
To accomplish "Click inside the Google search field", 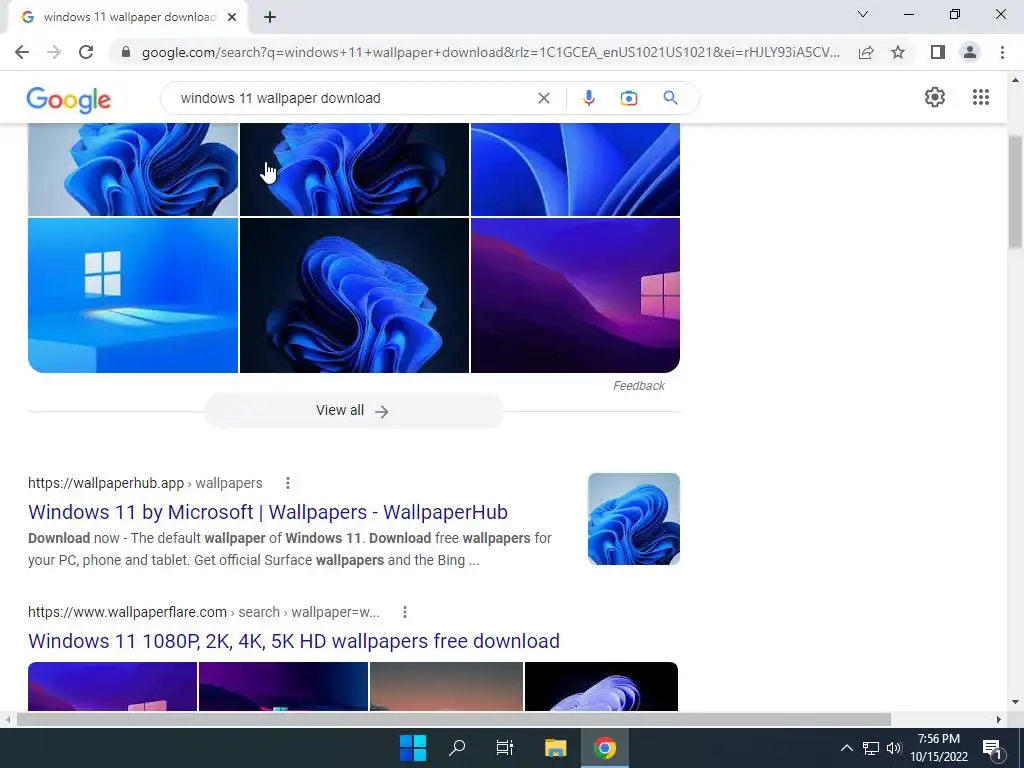I will (353, 98).
